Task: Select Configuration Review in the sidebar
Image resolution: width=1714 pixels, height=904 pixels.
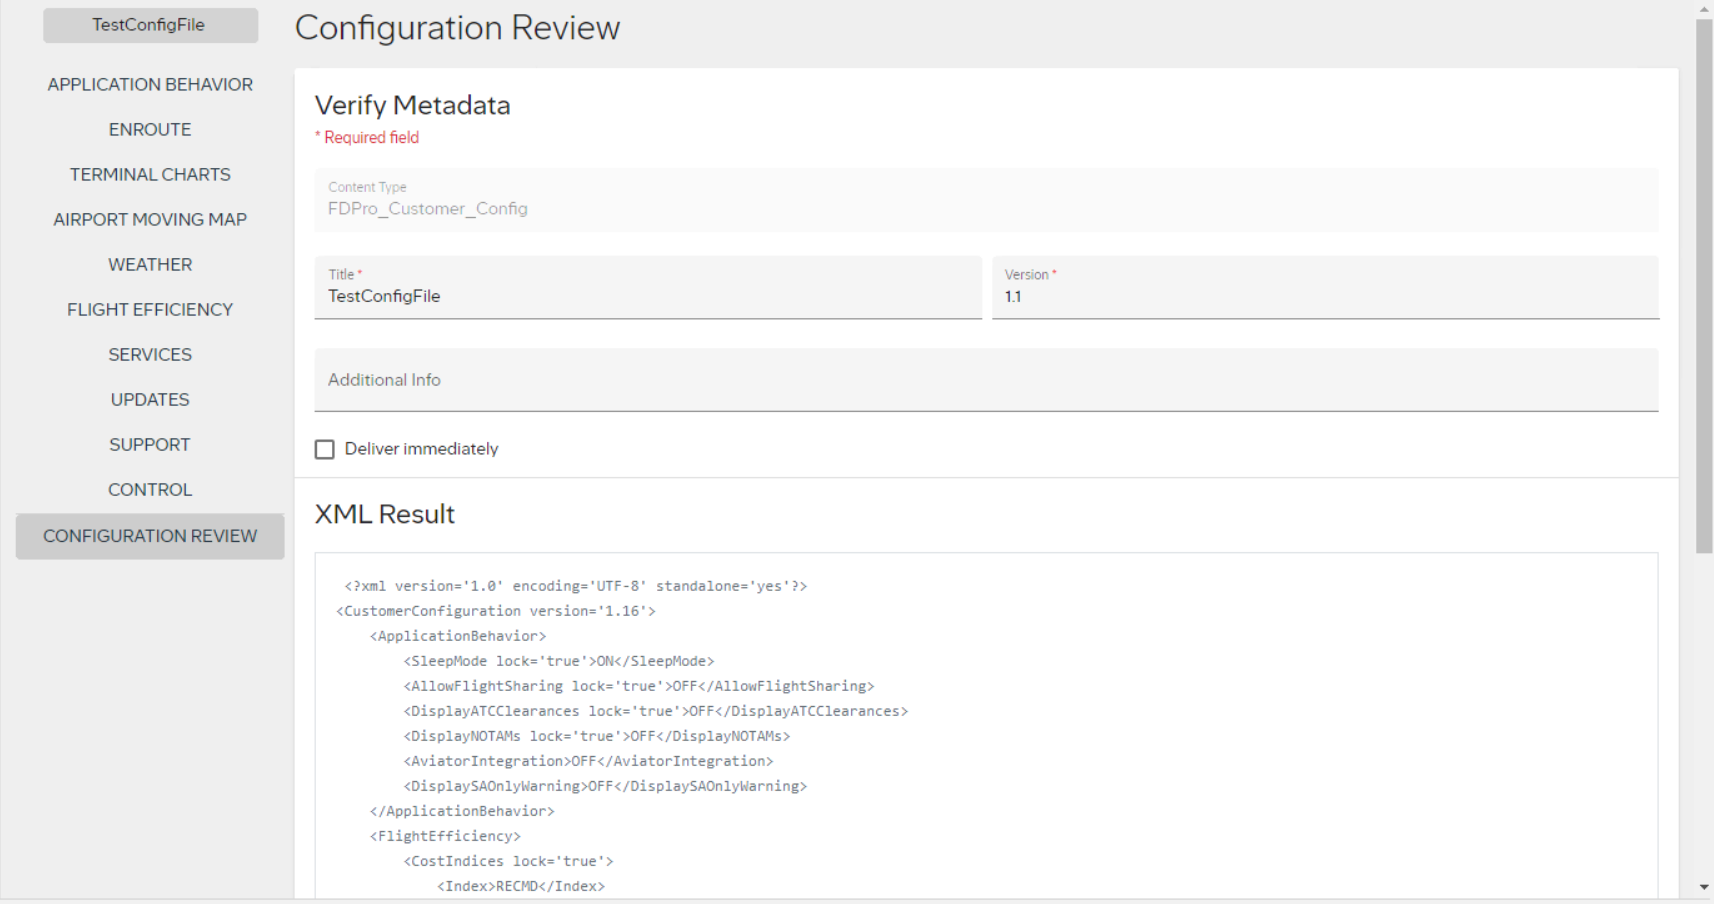Action: coord(150,536)
